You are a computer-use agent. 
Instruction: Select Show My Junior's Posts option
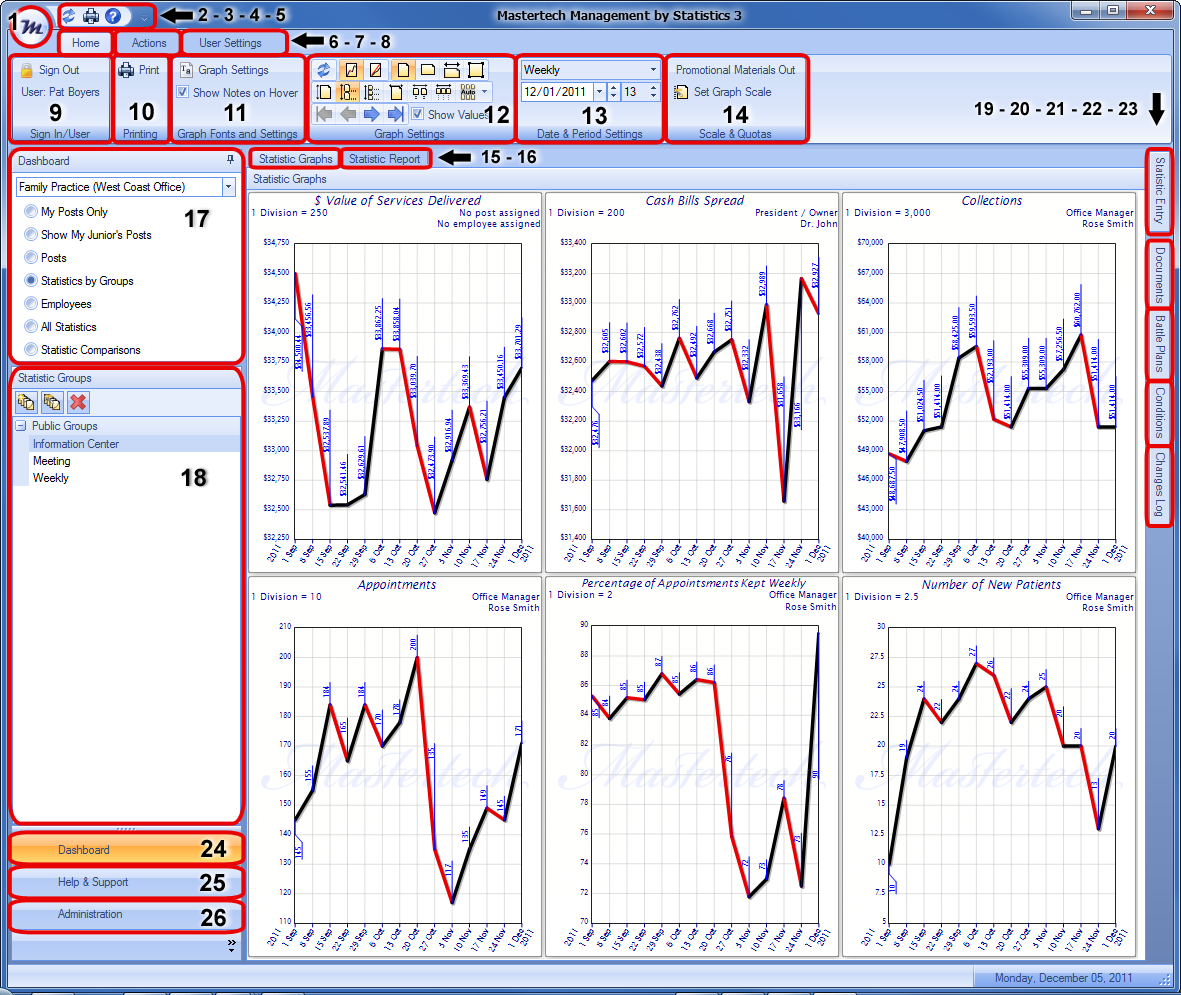(31, 234)
